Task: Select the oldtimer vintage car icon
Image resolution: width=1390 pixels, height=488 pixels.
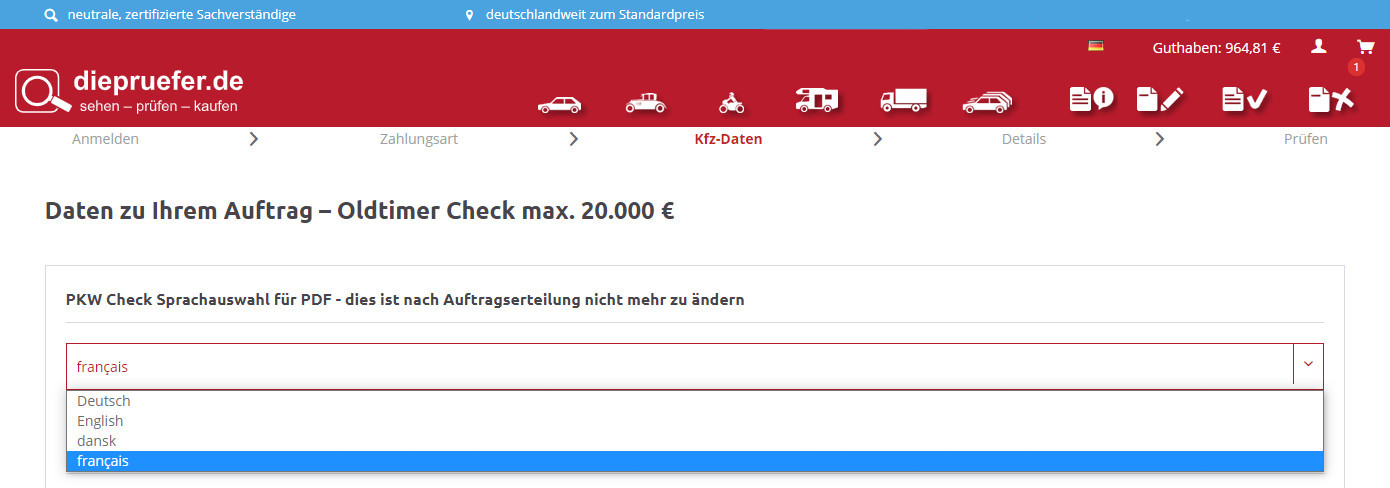Action: pyautogui.click(x=645, y=102)
